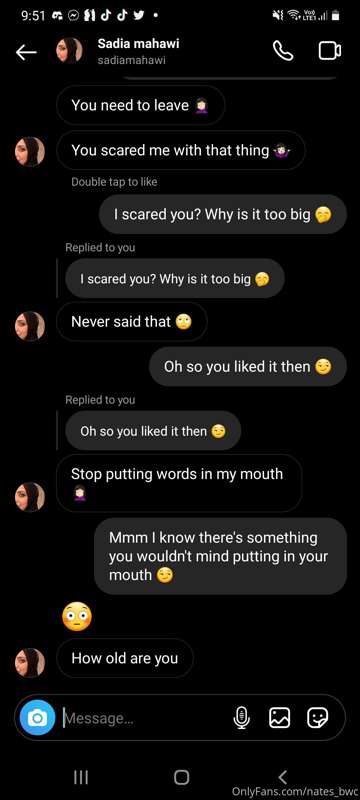
Task: Open Sadia mahawi profile from header name
Action: point(138,44)
